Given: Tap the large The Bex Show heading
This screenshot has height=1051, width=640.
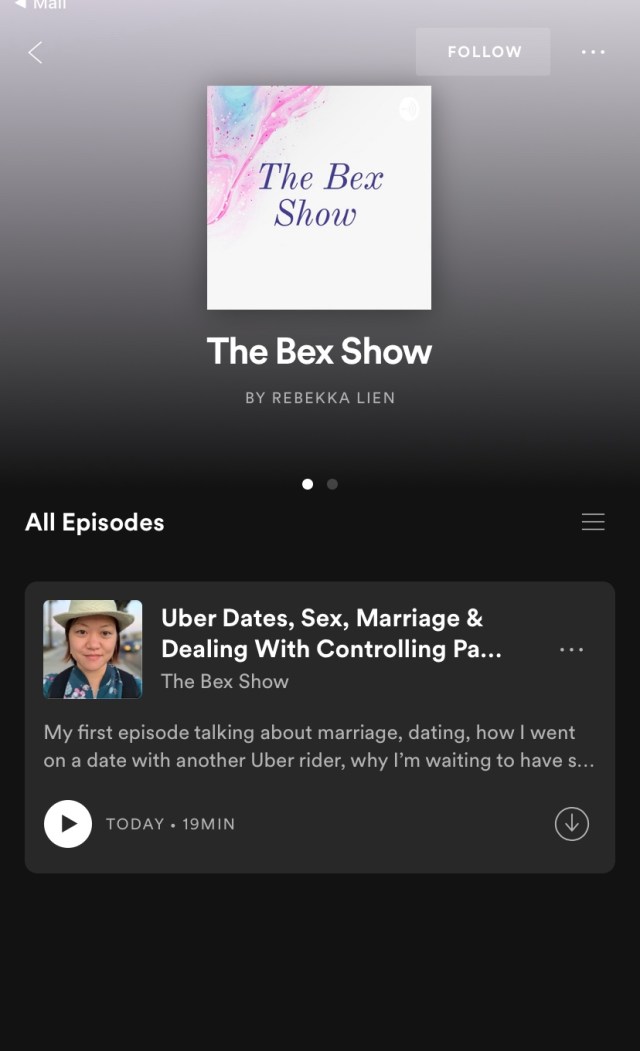Looking at the screenshot, I should click(x=319, y=352).
